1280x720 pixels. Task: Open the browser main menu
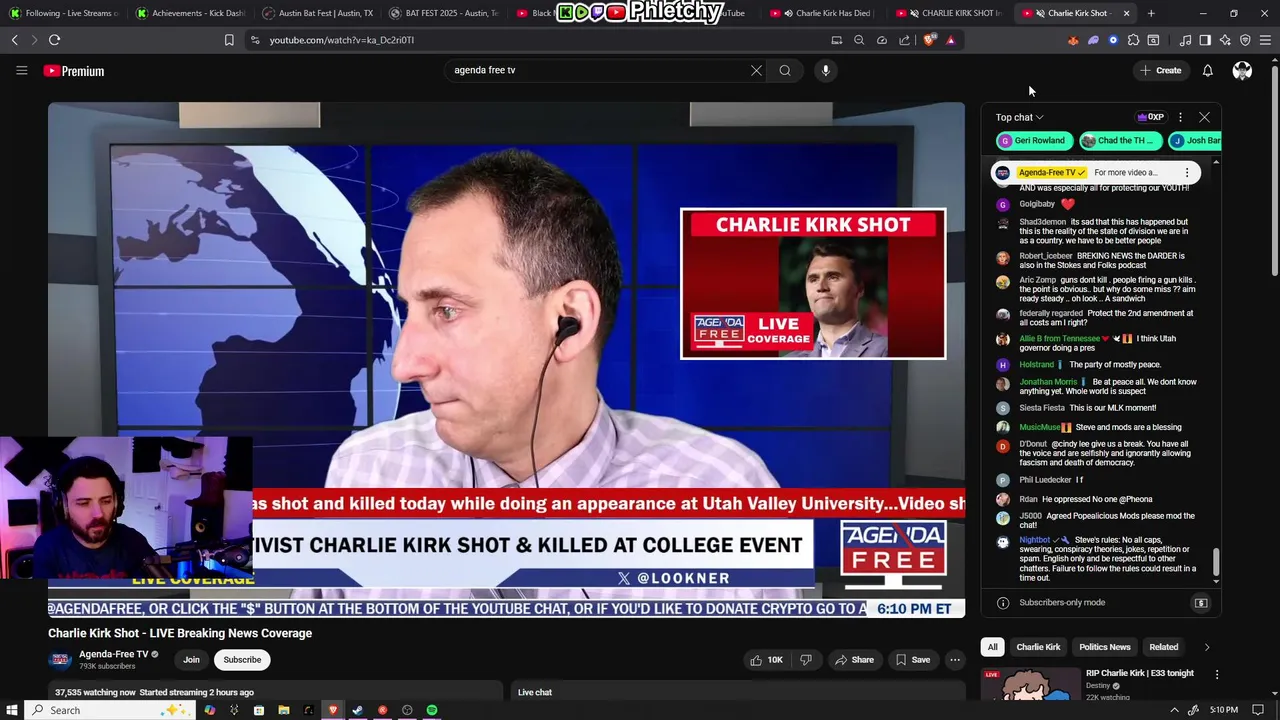[x=1265, y=40]
